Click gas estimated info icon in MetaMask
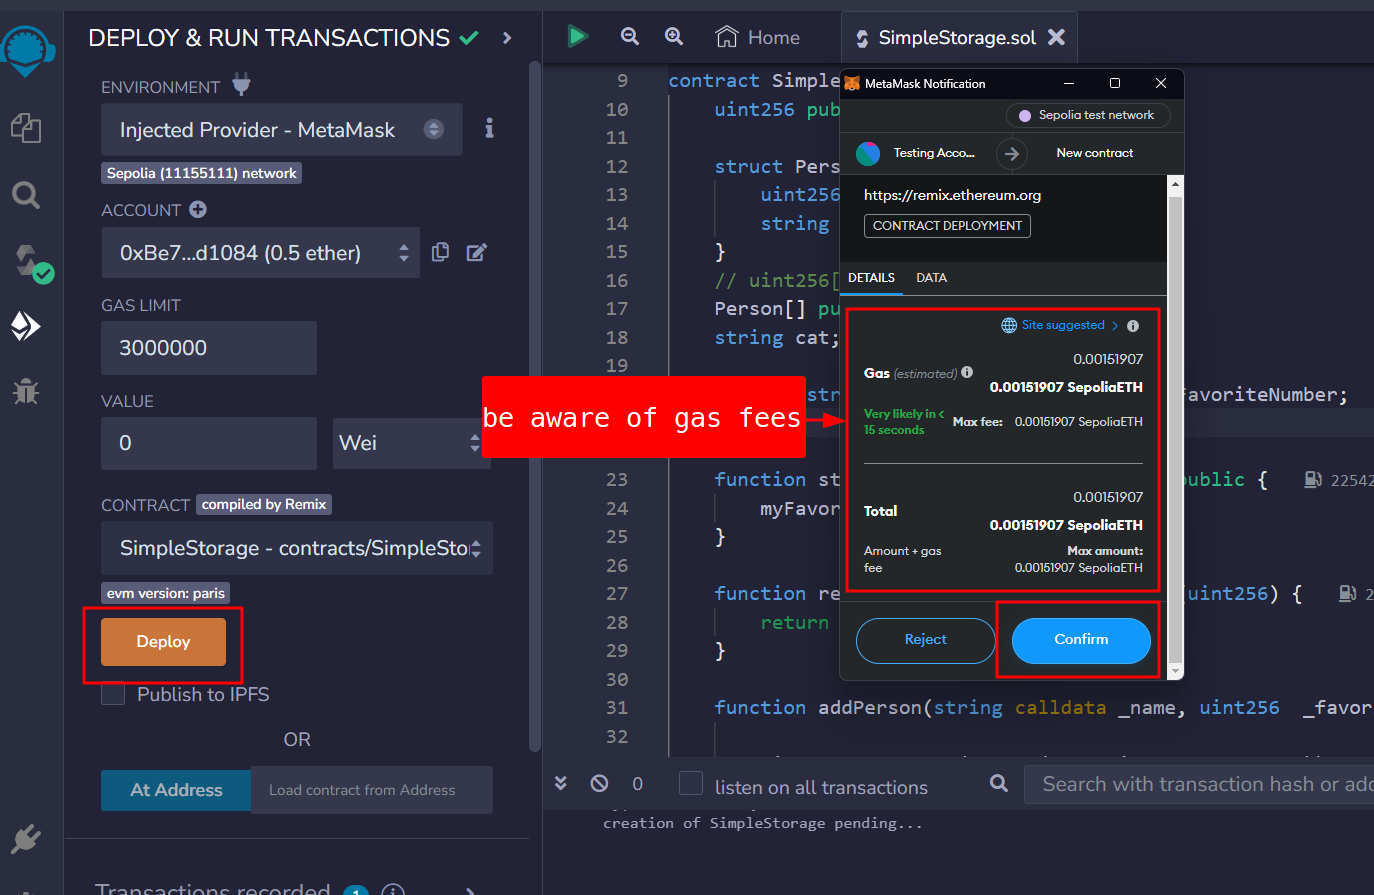This screenshot has width=1374, height=895. 967,372
